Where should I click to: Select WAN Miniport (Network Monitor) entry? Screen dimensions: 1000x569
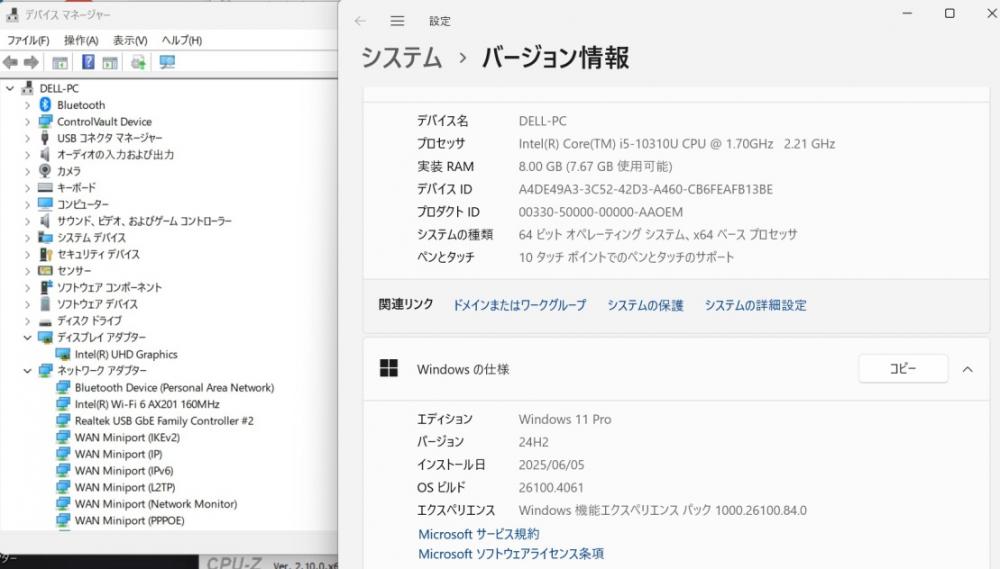156,503
